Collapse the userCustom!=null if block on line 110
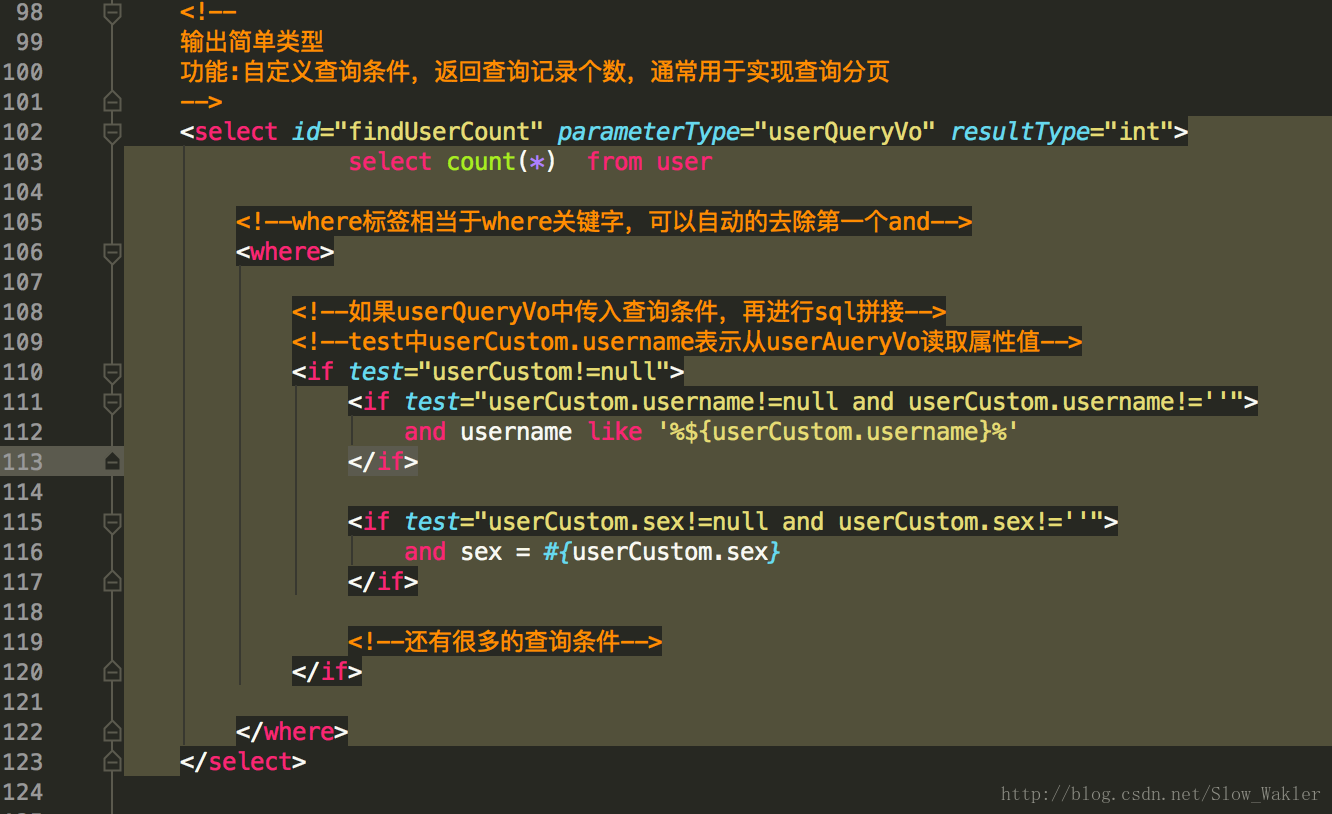The width and height of the screenshot is (1332, 814). click(112, 372)
